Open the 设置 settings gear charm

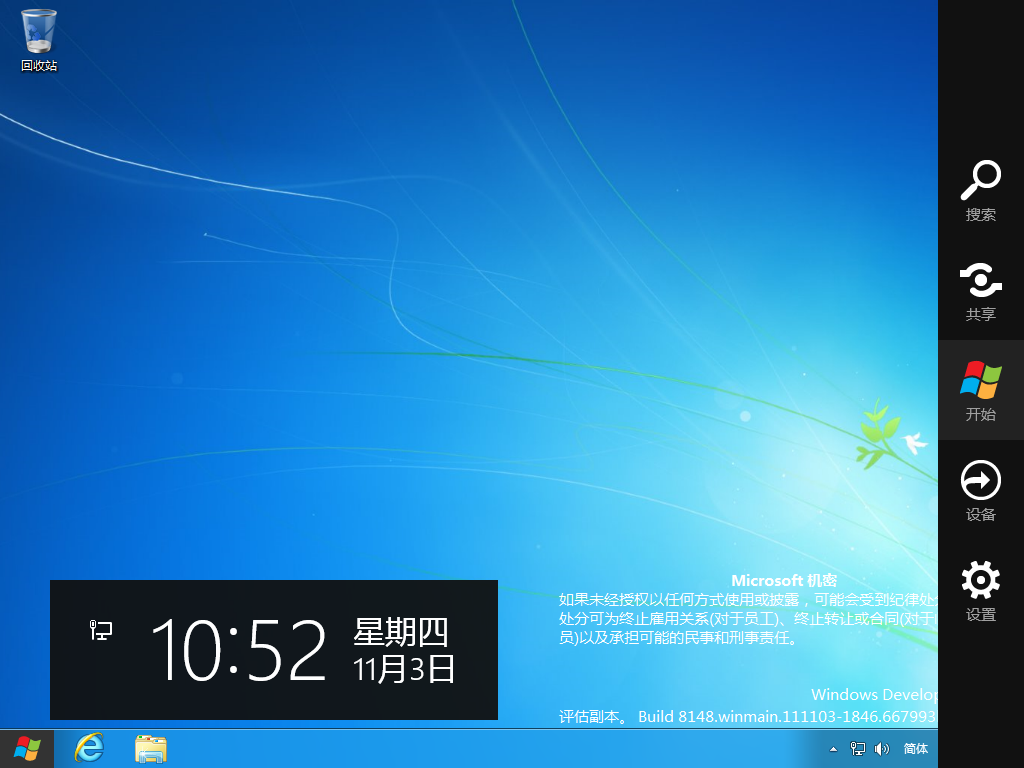coord(981,590)
